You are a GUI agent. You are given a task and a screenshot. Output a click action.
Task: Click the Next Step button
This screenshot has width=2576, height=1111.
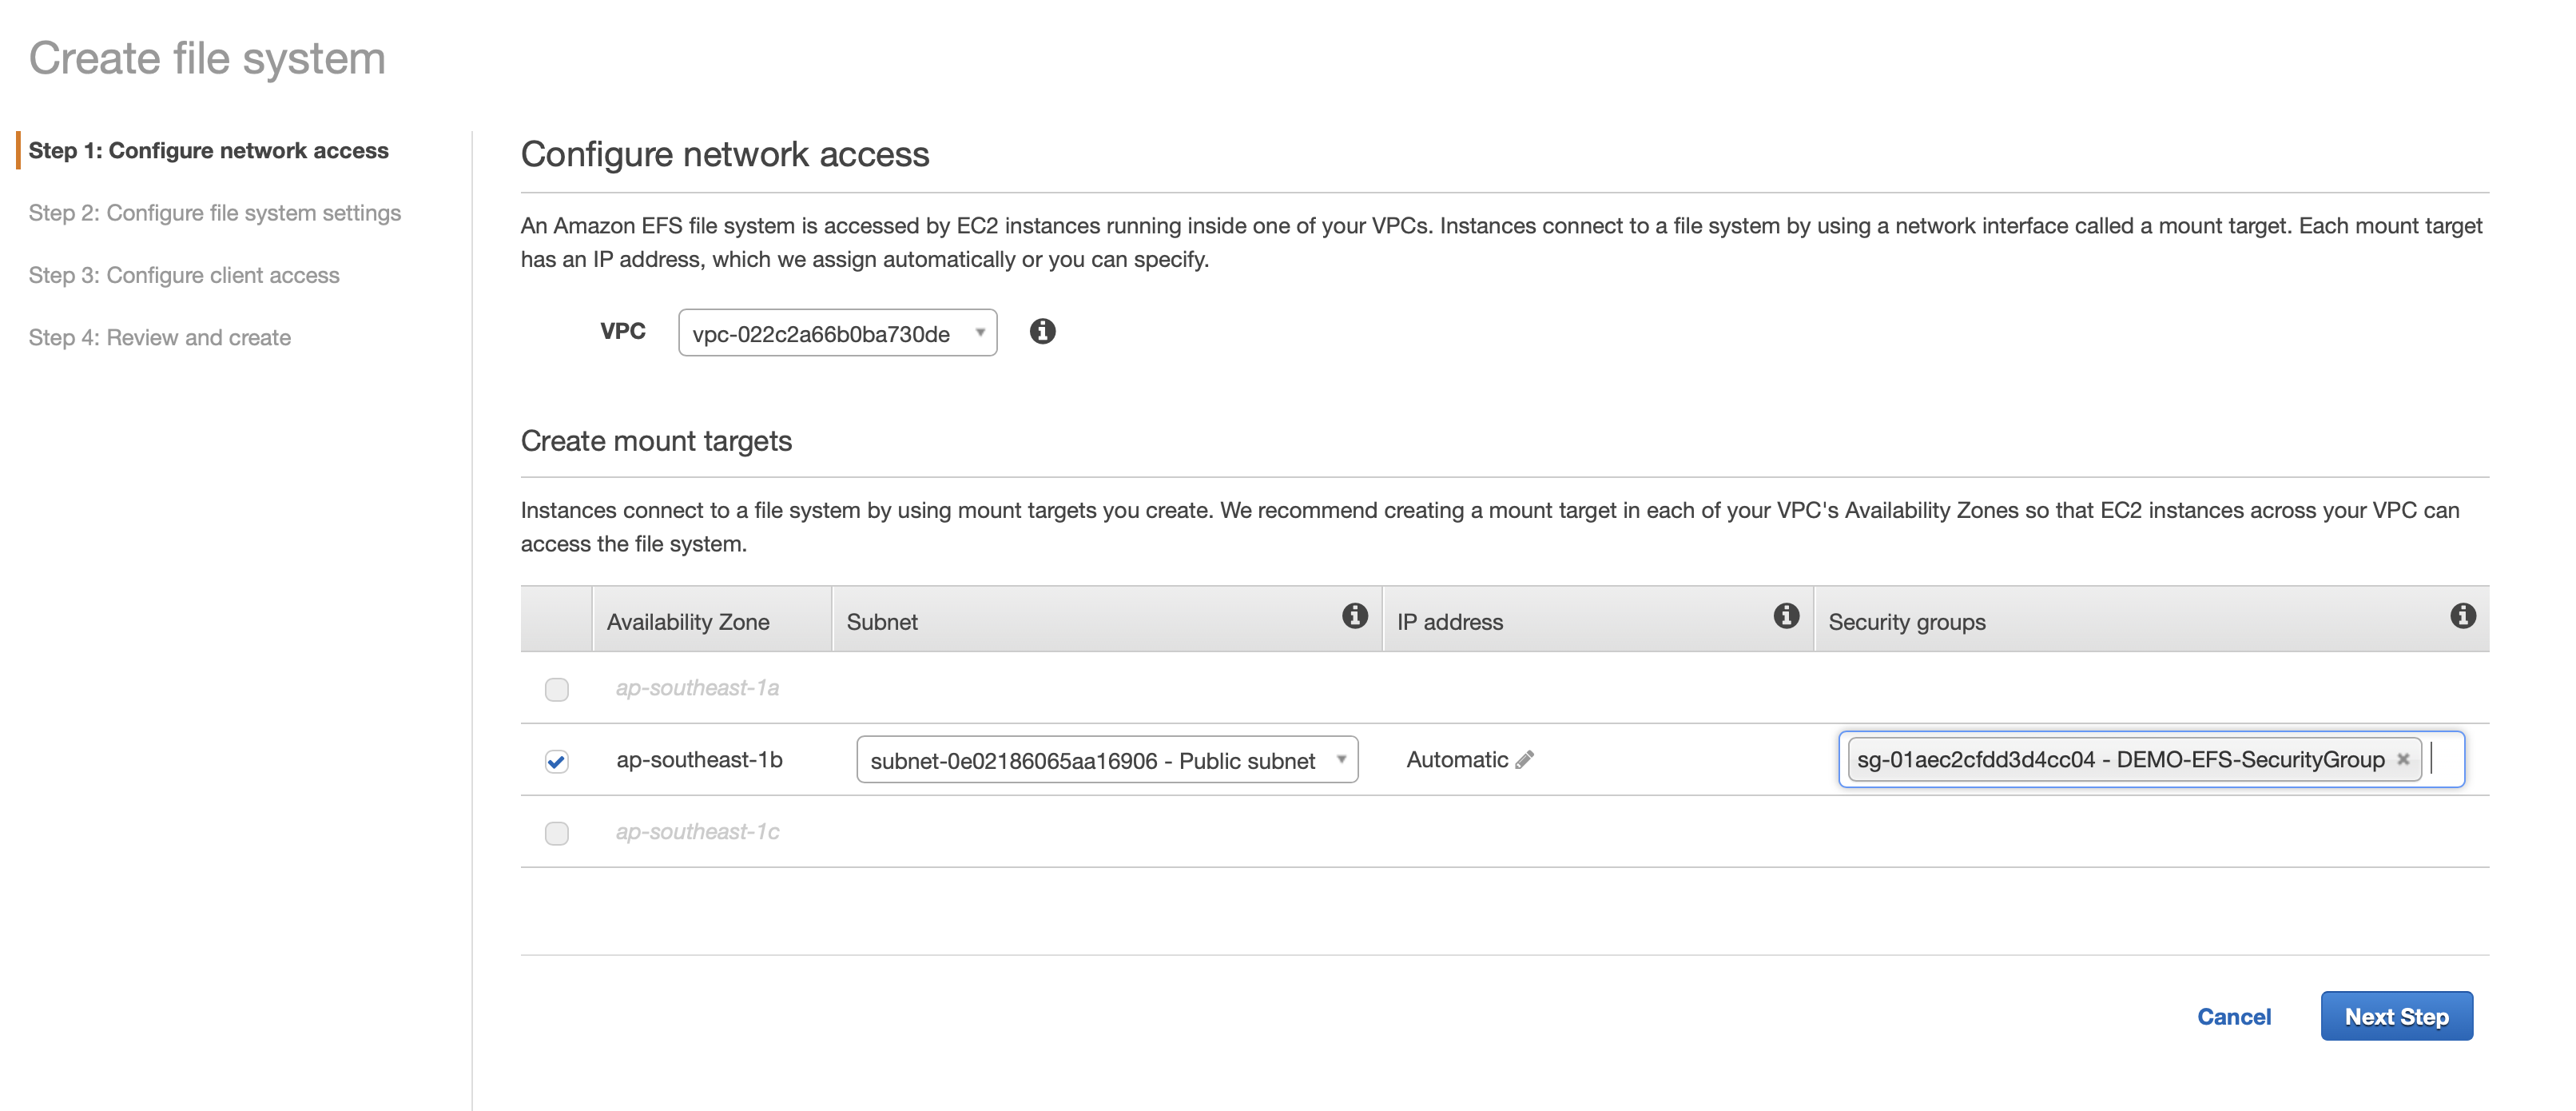point(2396,1016)
